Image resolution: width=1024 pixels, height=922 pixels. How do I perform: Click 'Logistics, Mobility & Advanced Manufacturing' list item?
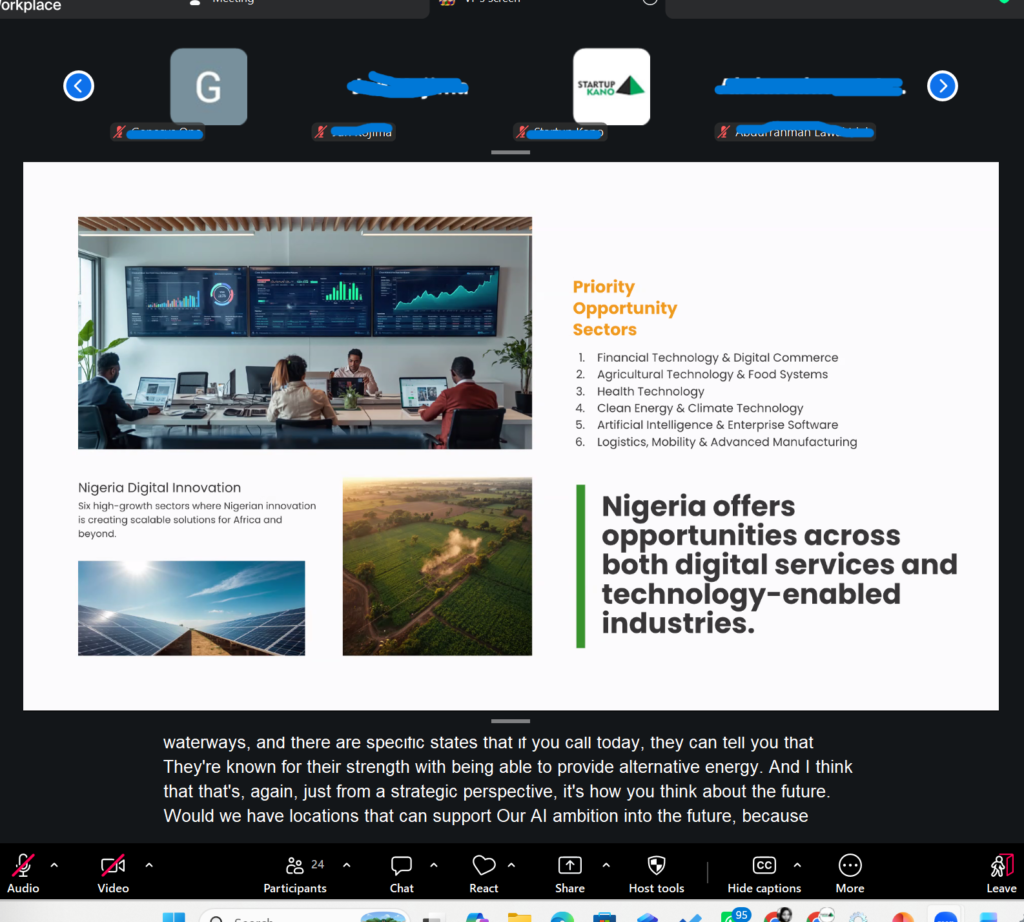pos(726,442)
